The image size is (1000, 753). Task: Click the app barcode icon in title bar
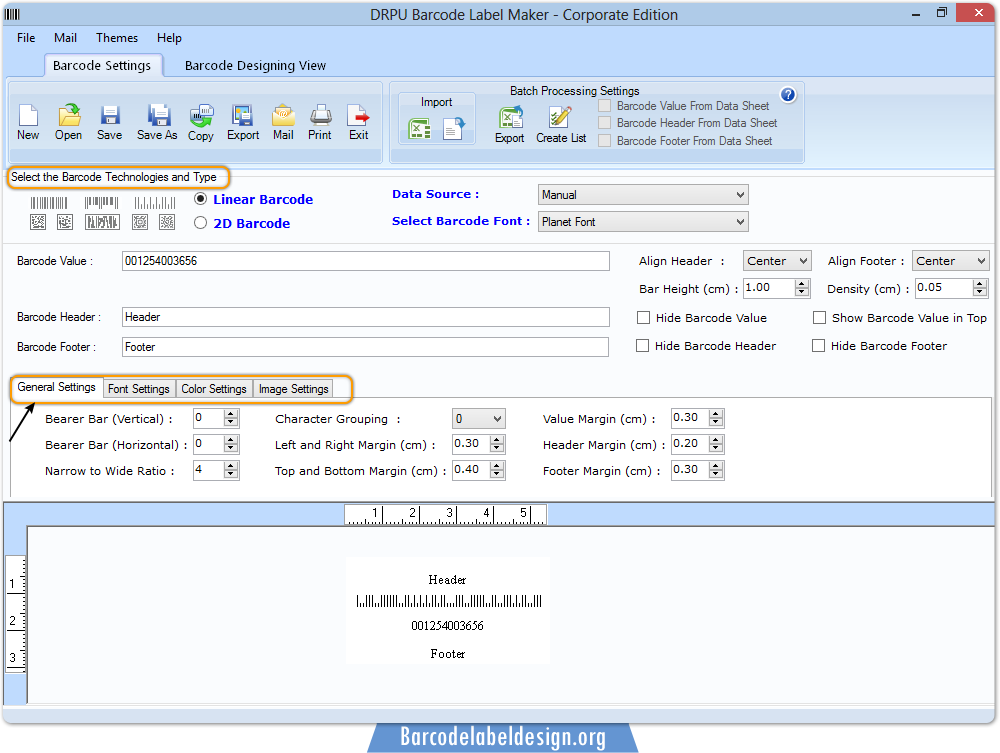click(13, 14)
